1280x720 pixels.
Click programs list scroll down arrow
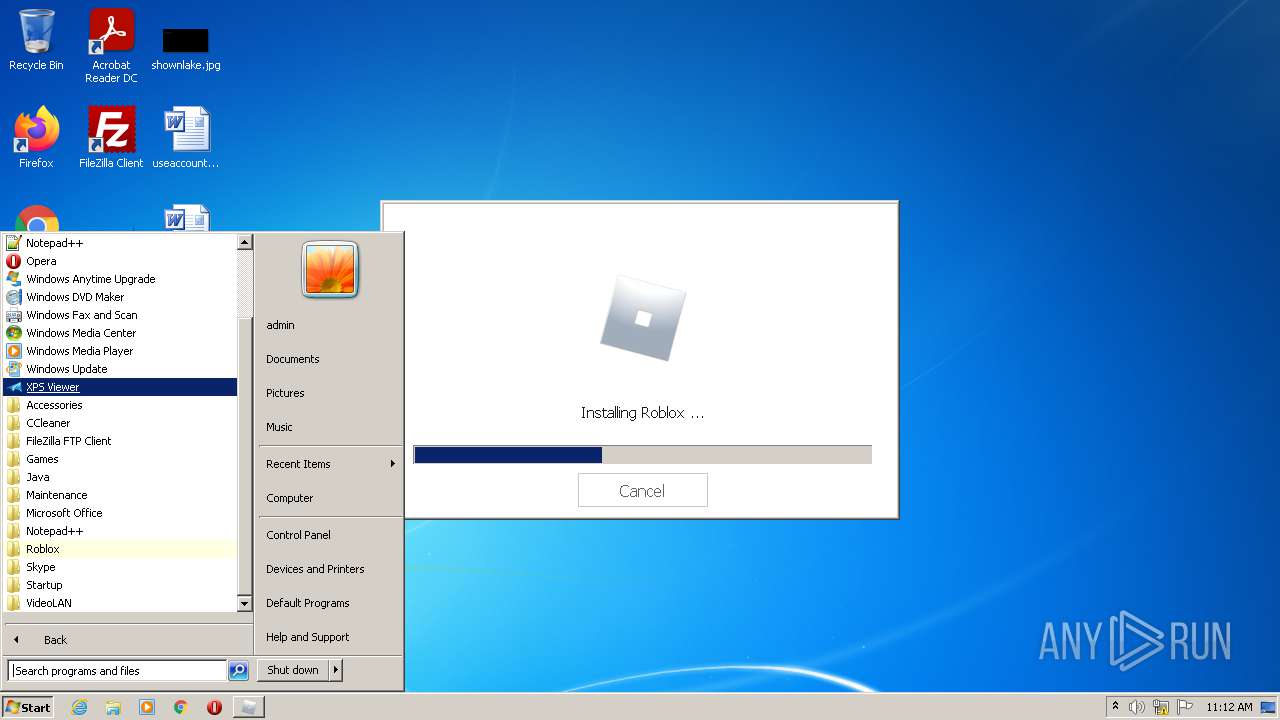(245, 603)
